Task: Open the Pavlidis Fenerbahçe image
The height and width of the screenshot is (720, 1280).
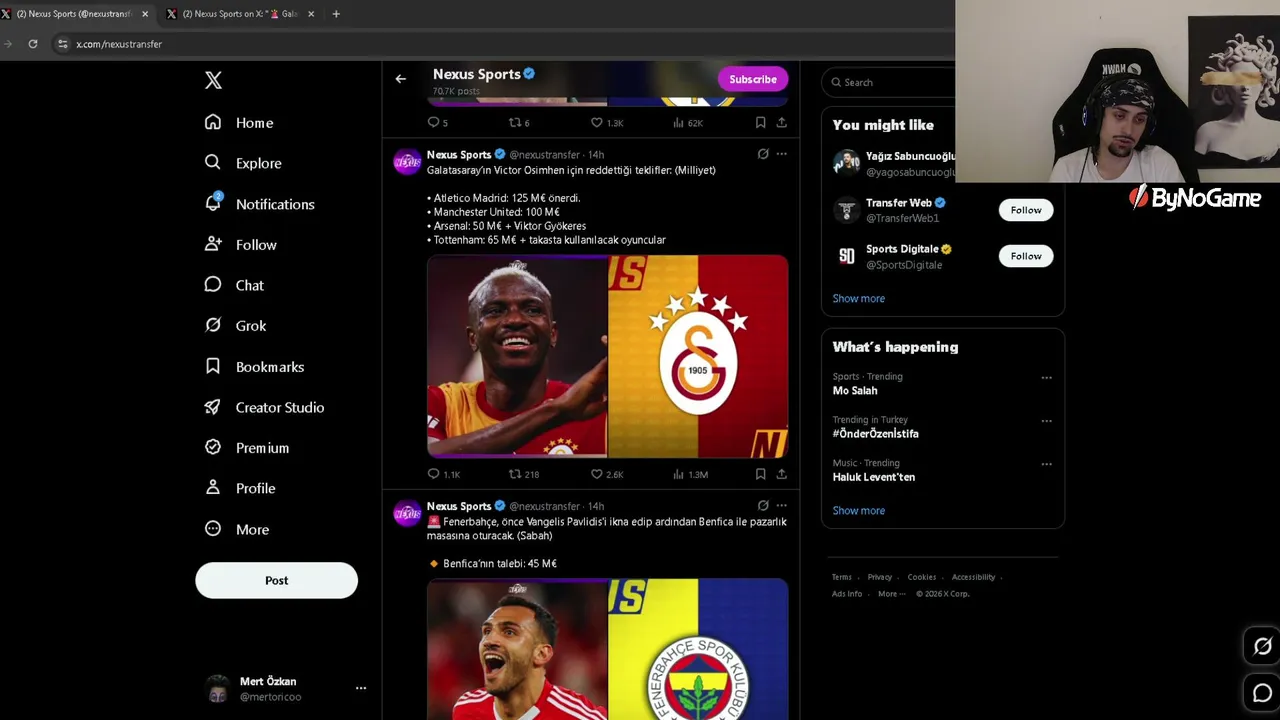Action: [607, 649]
